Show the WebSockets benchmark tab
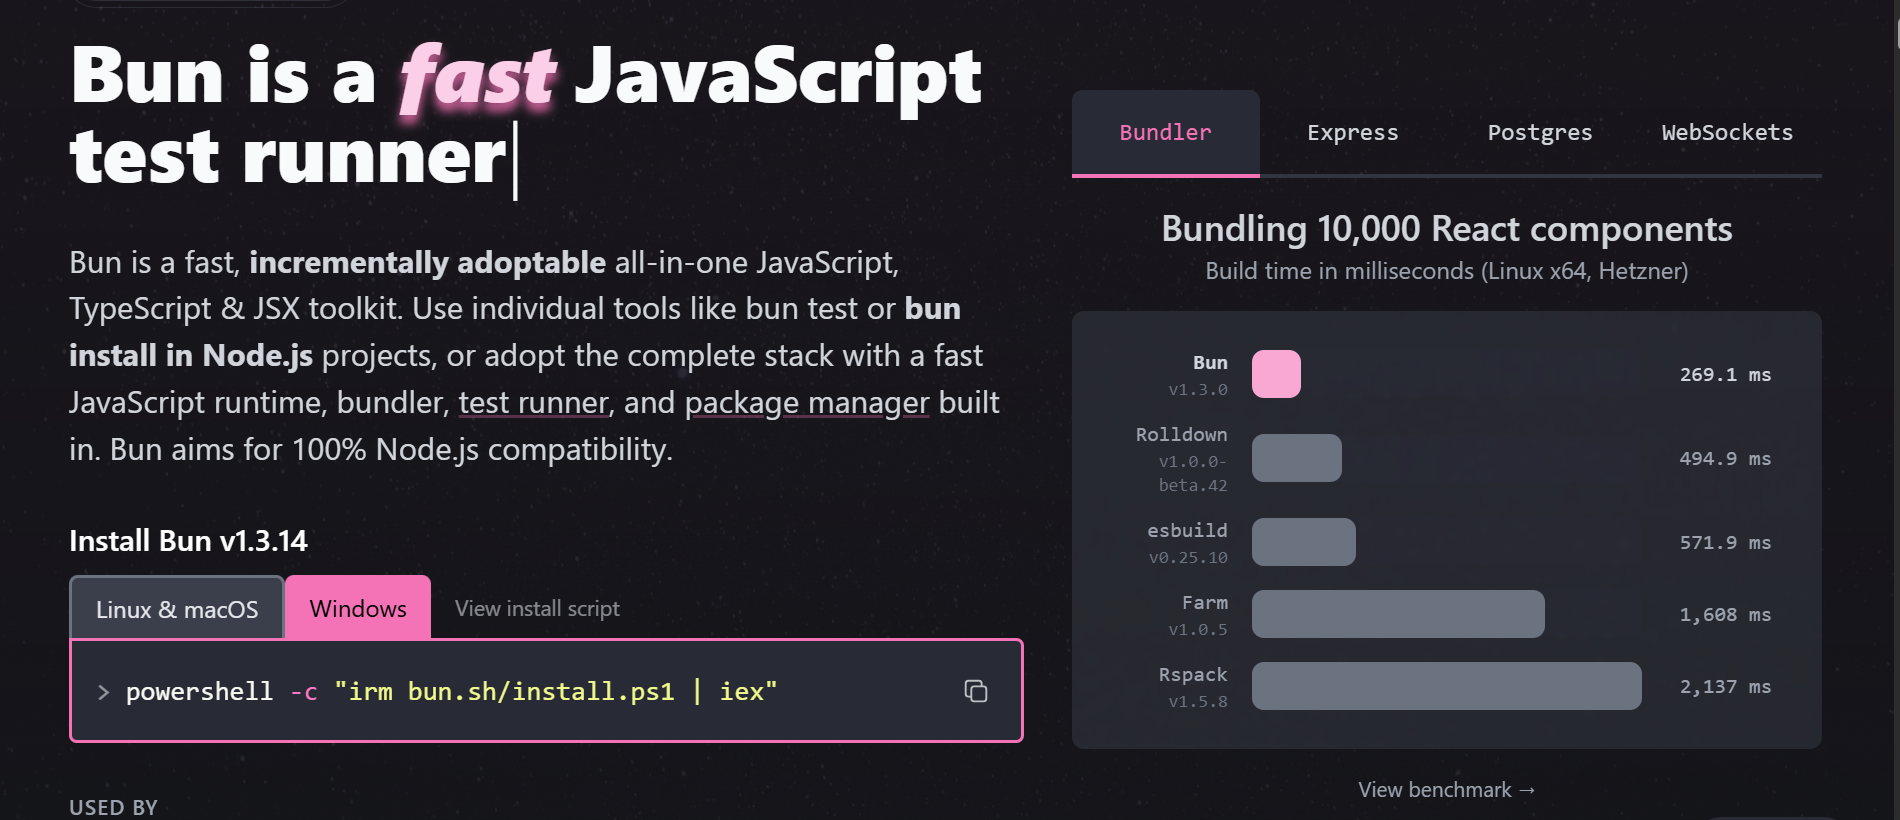This screenshot has width=1900, height=820. coord(1727,133)
